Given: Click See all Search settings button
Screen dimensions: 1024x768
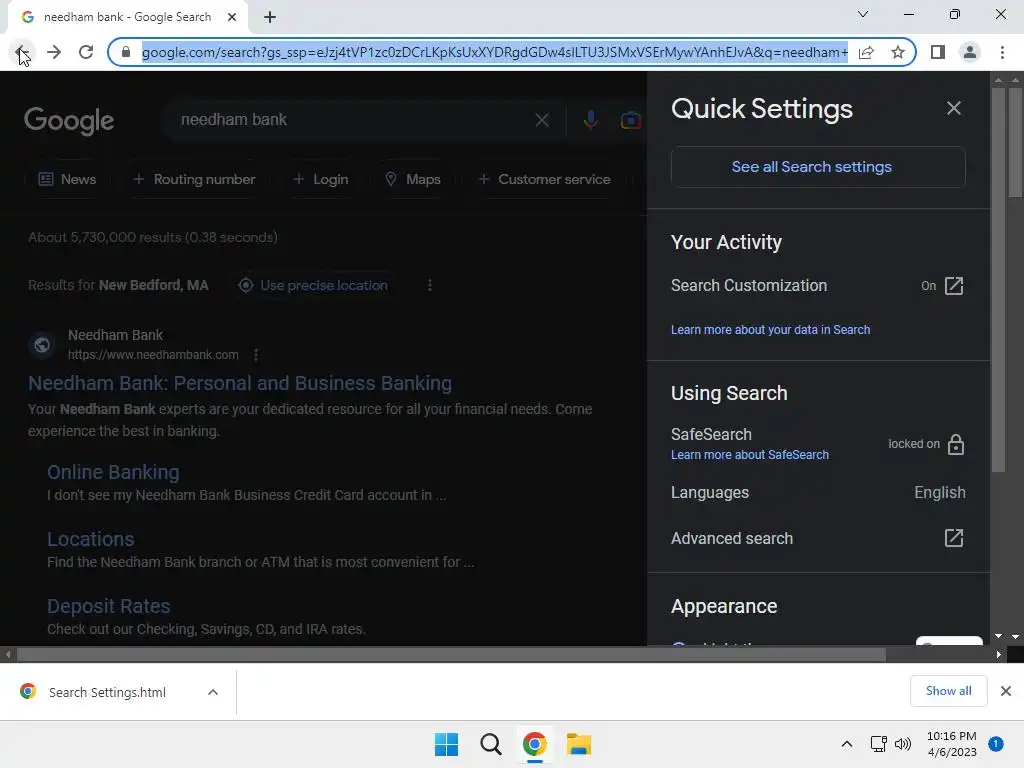Looking at the screenshot, I should (818, 167).
